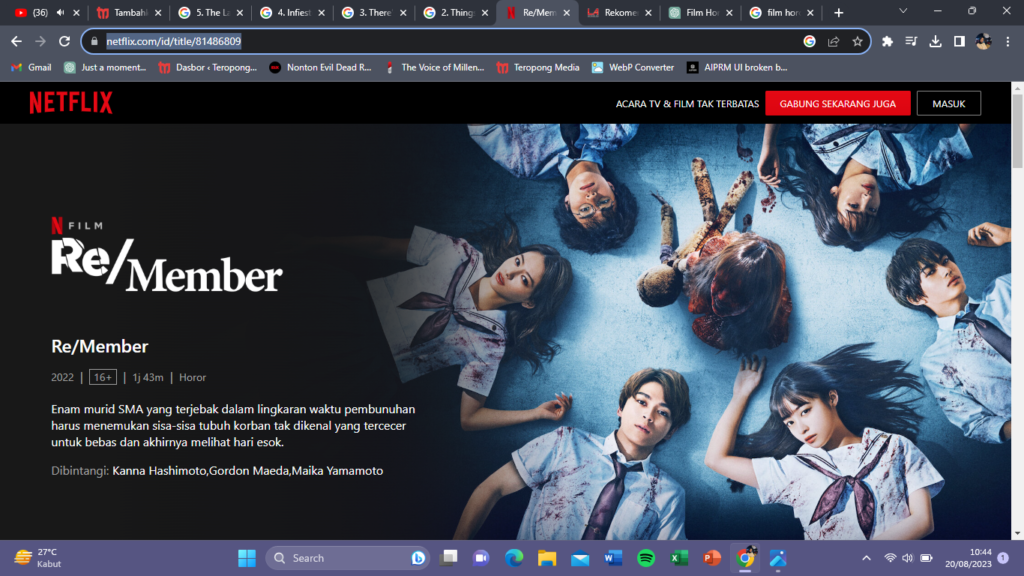1024x576 pixels.
Task: Open the Windows Start menu
Action: coord(247,558)
